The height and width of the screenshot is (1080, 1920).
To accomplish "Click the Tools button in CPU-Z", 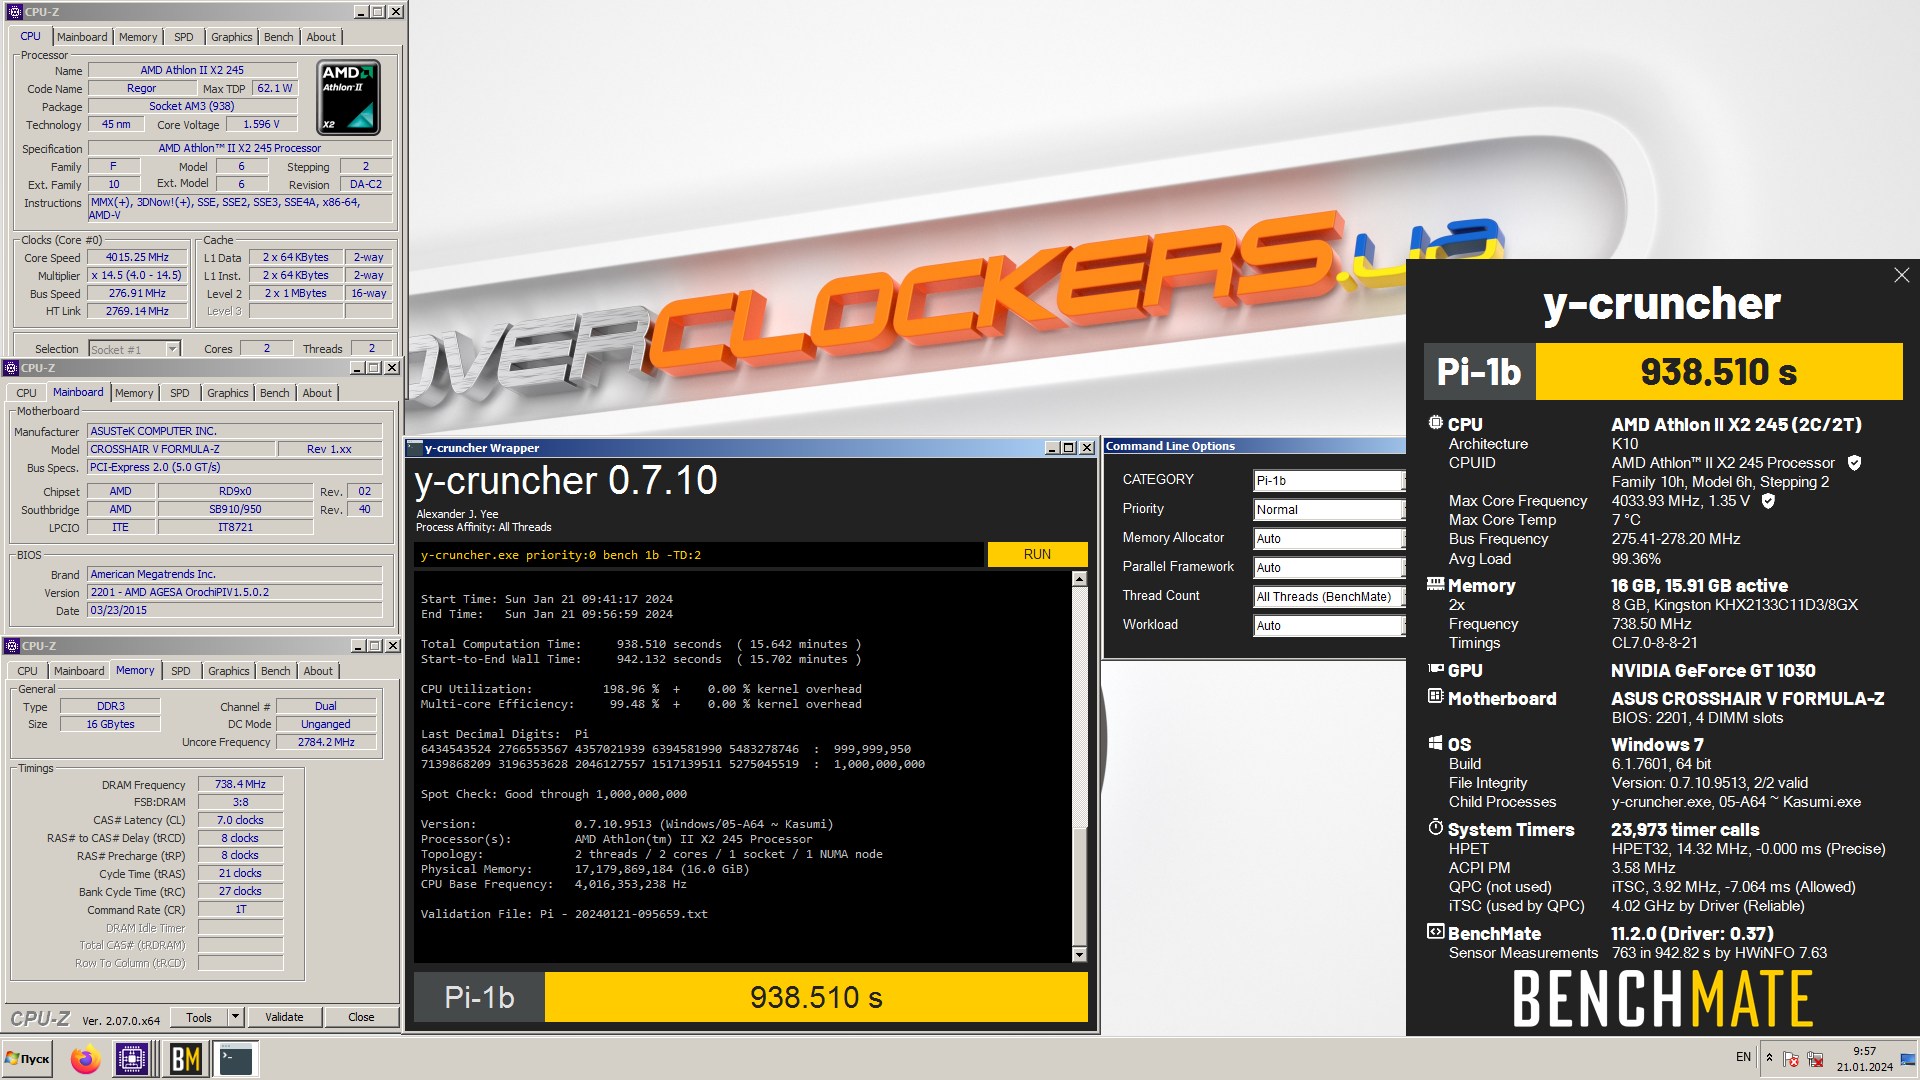I will point(199,1017).
